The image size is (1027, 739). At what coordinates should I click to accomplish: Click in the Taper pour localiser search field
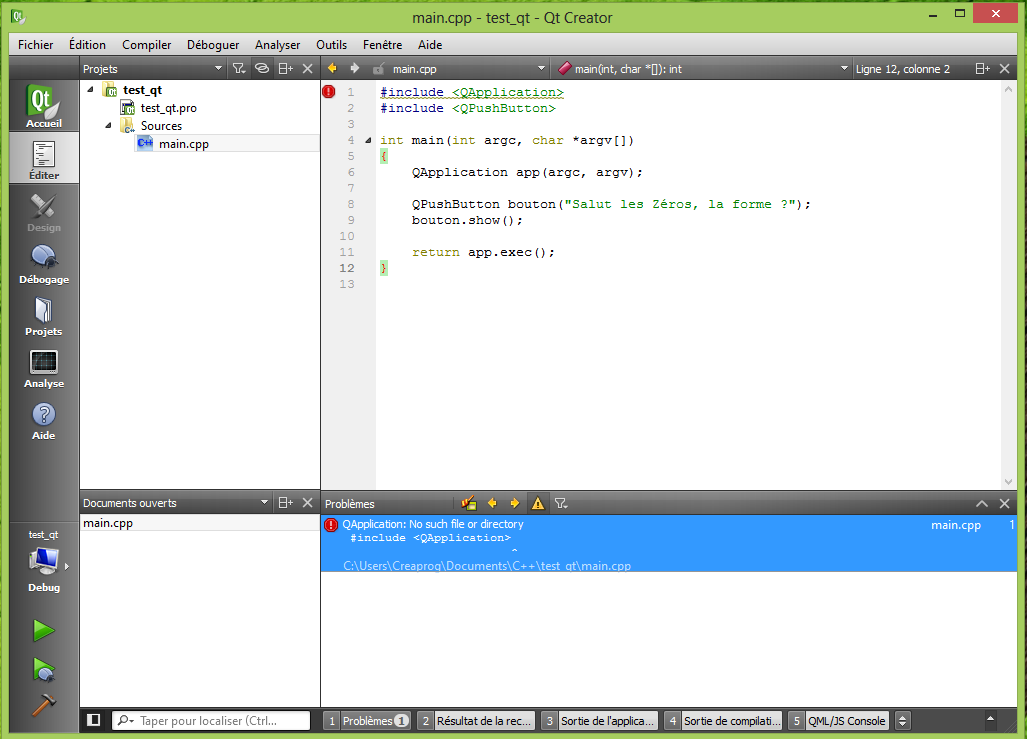[210, 720]
